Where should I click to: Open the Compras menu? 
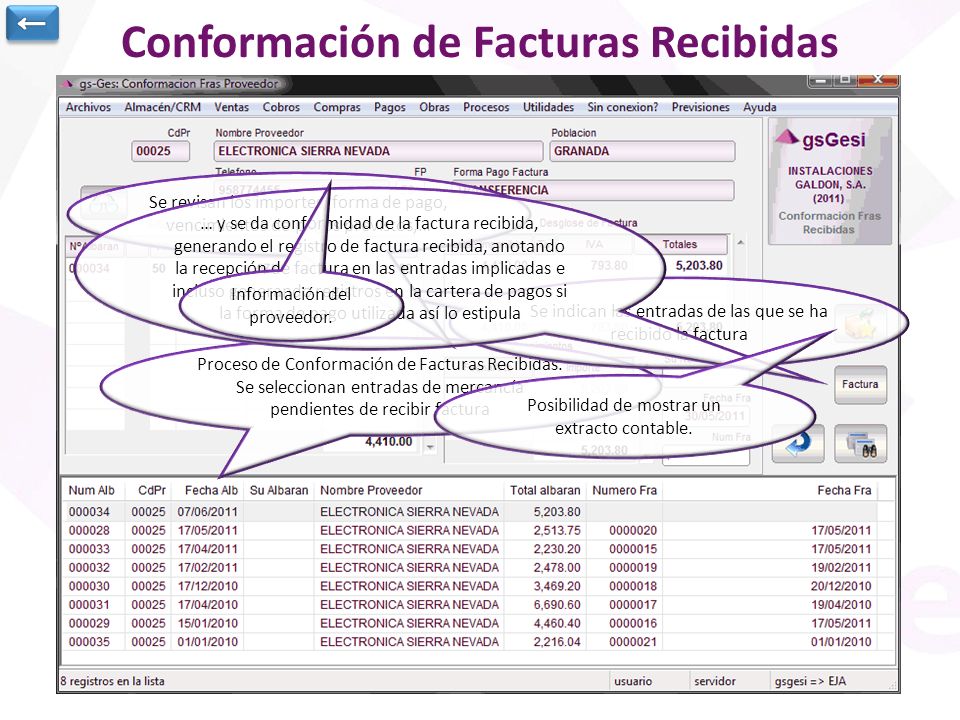click(337, 107)
